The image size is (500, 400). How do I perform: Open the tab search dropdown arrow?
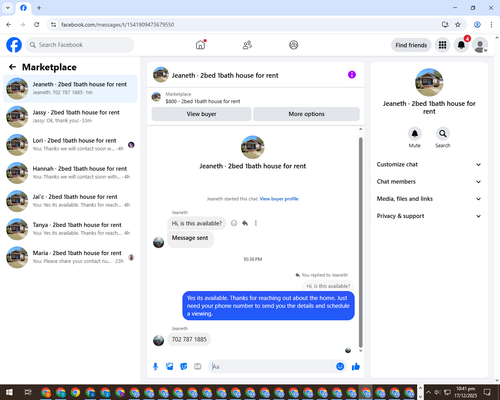[8, 8]
